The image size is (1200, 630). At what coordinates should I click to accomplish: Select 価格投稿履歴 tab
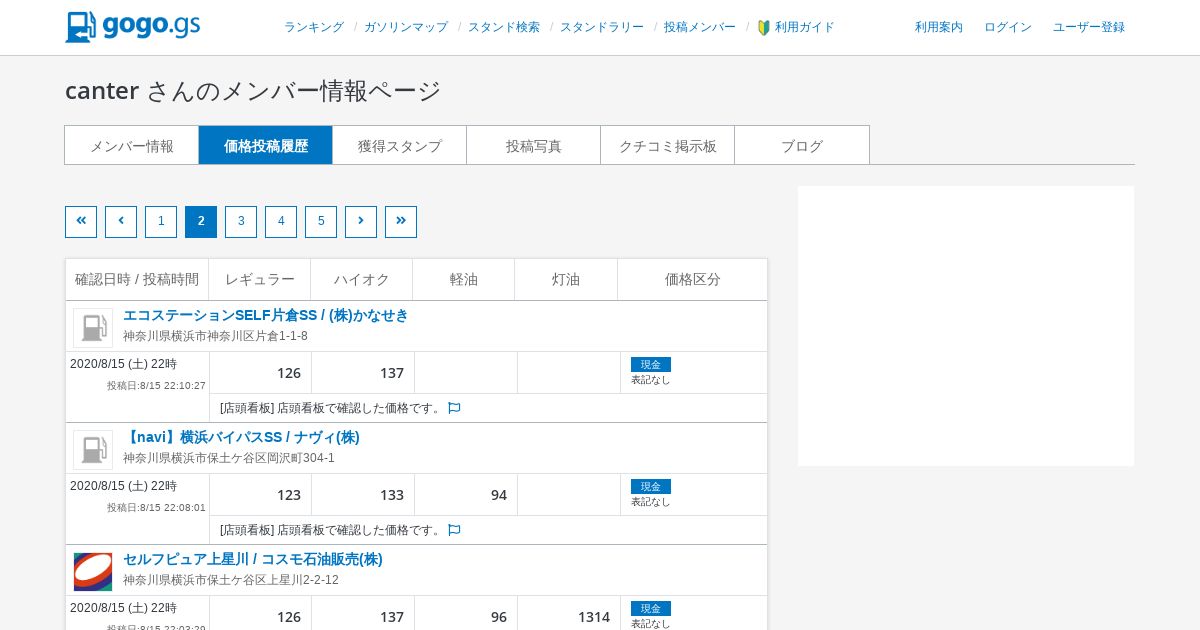pyautogui.click(x=266, y=145)
